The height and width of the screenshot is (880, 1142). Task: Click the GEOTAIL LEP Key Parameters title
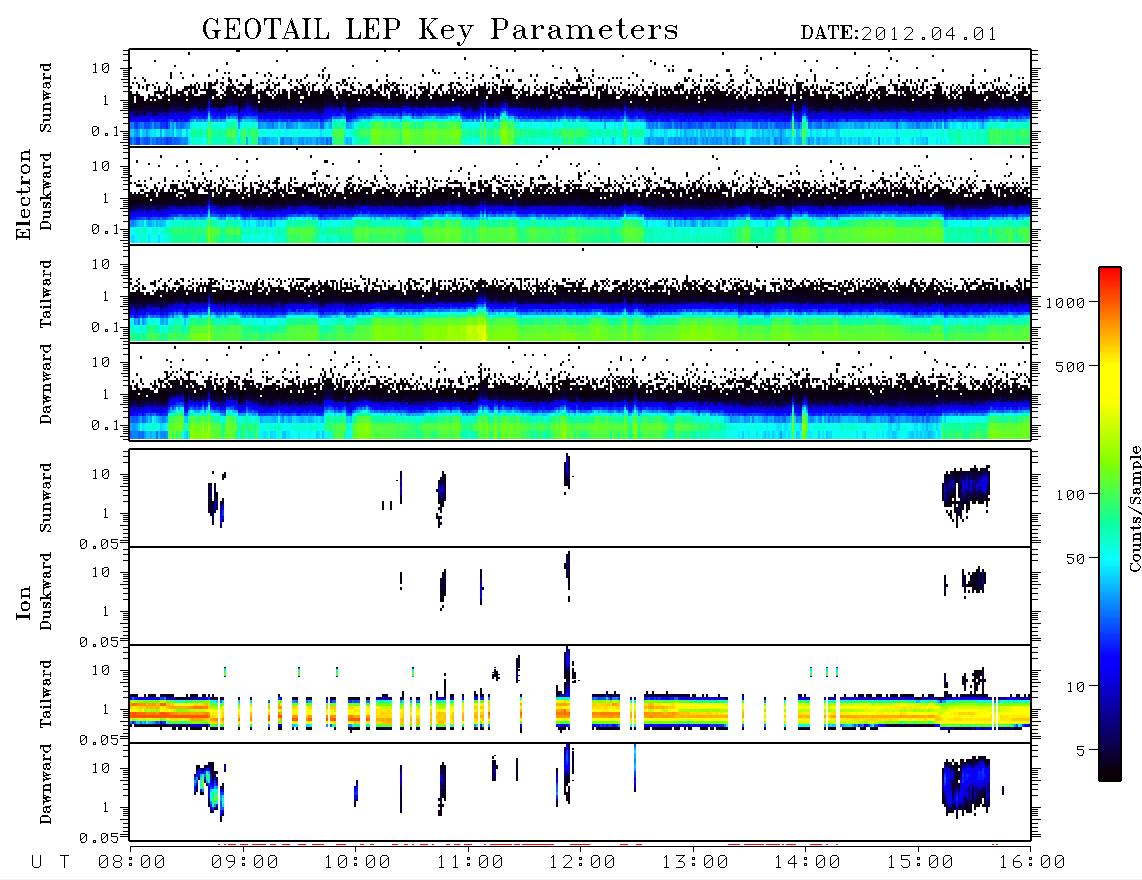(440, 30)
